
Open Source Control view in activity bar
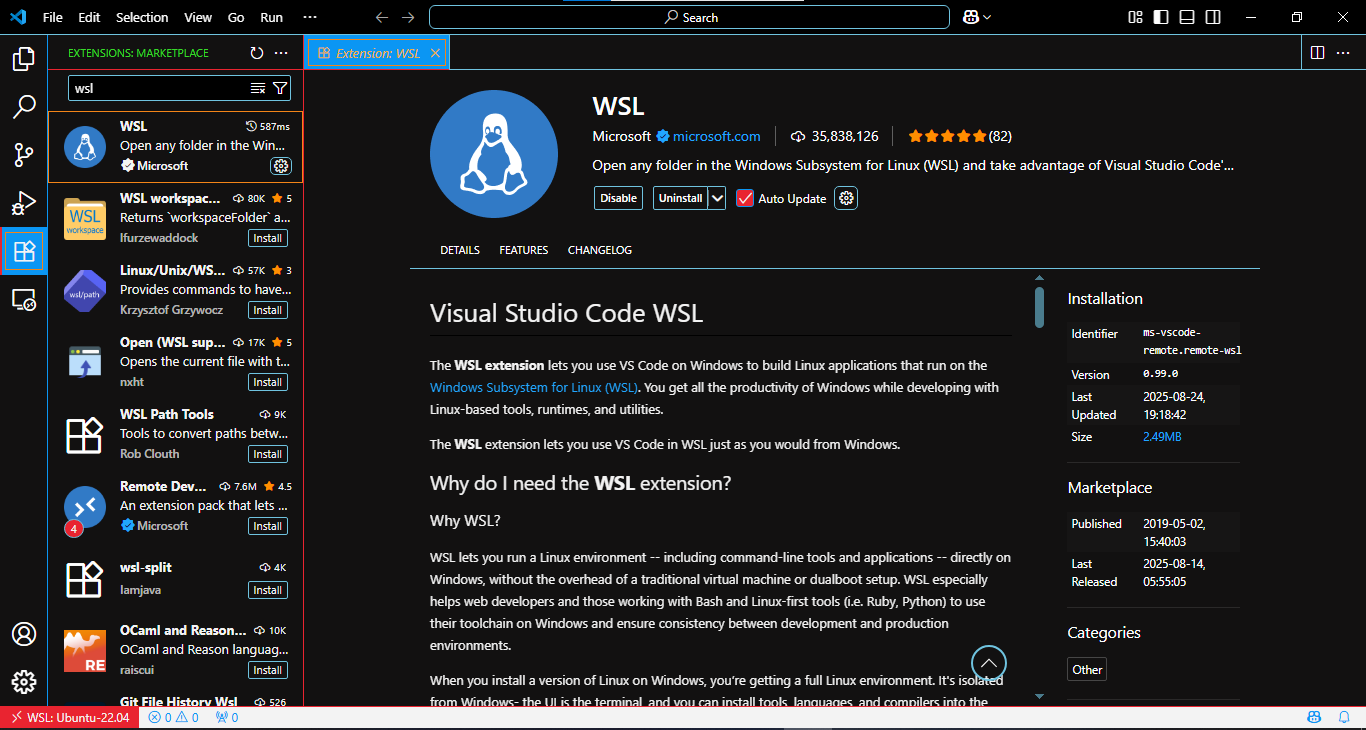[24, 155]
